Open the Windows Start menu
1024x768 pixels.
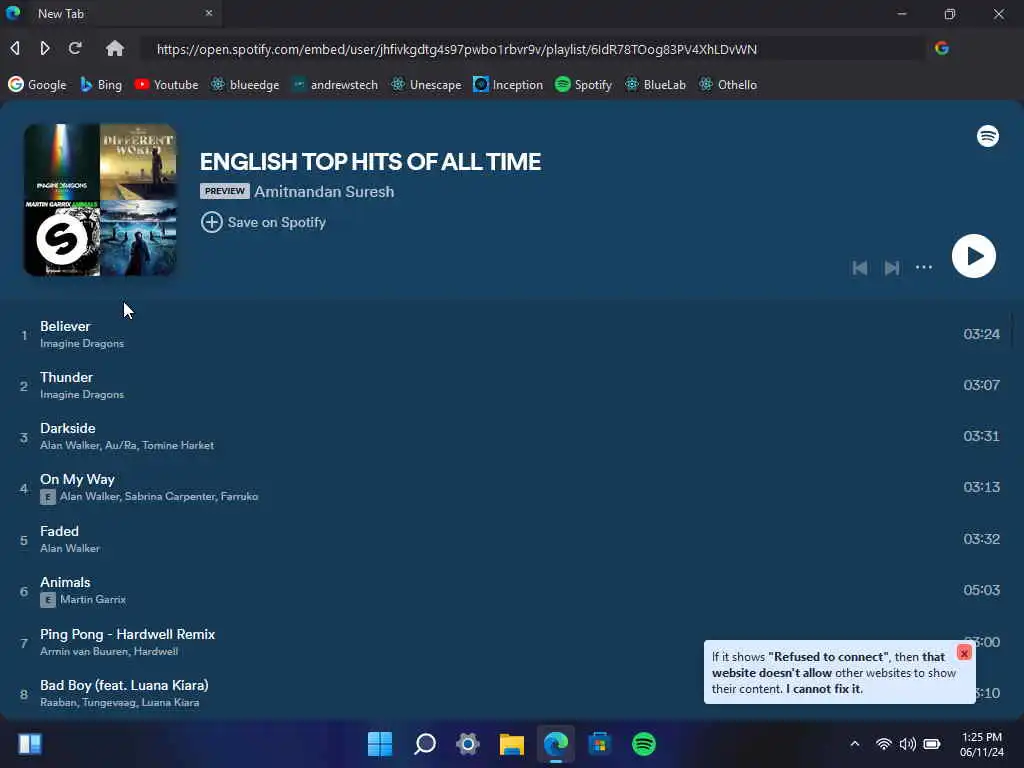pos(380,744)
